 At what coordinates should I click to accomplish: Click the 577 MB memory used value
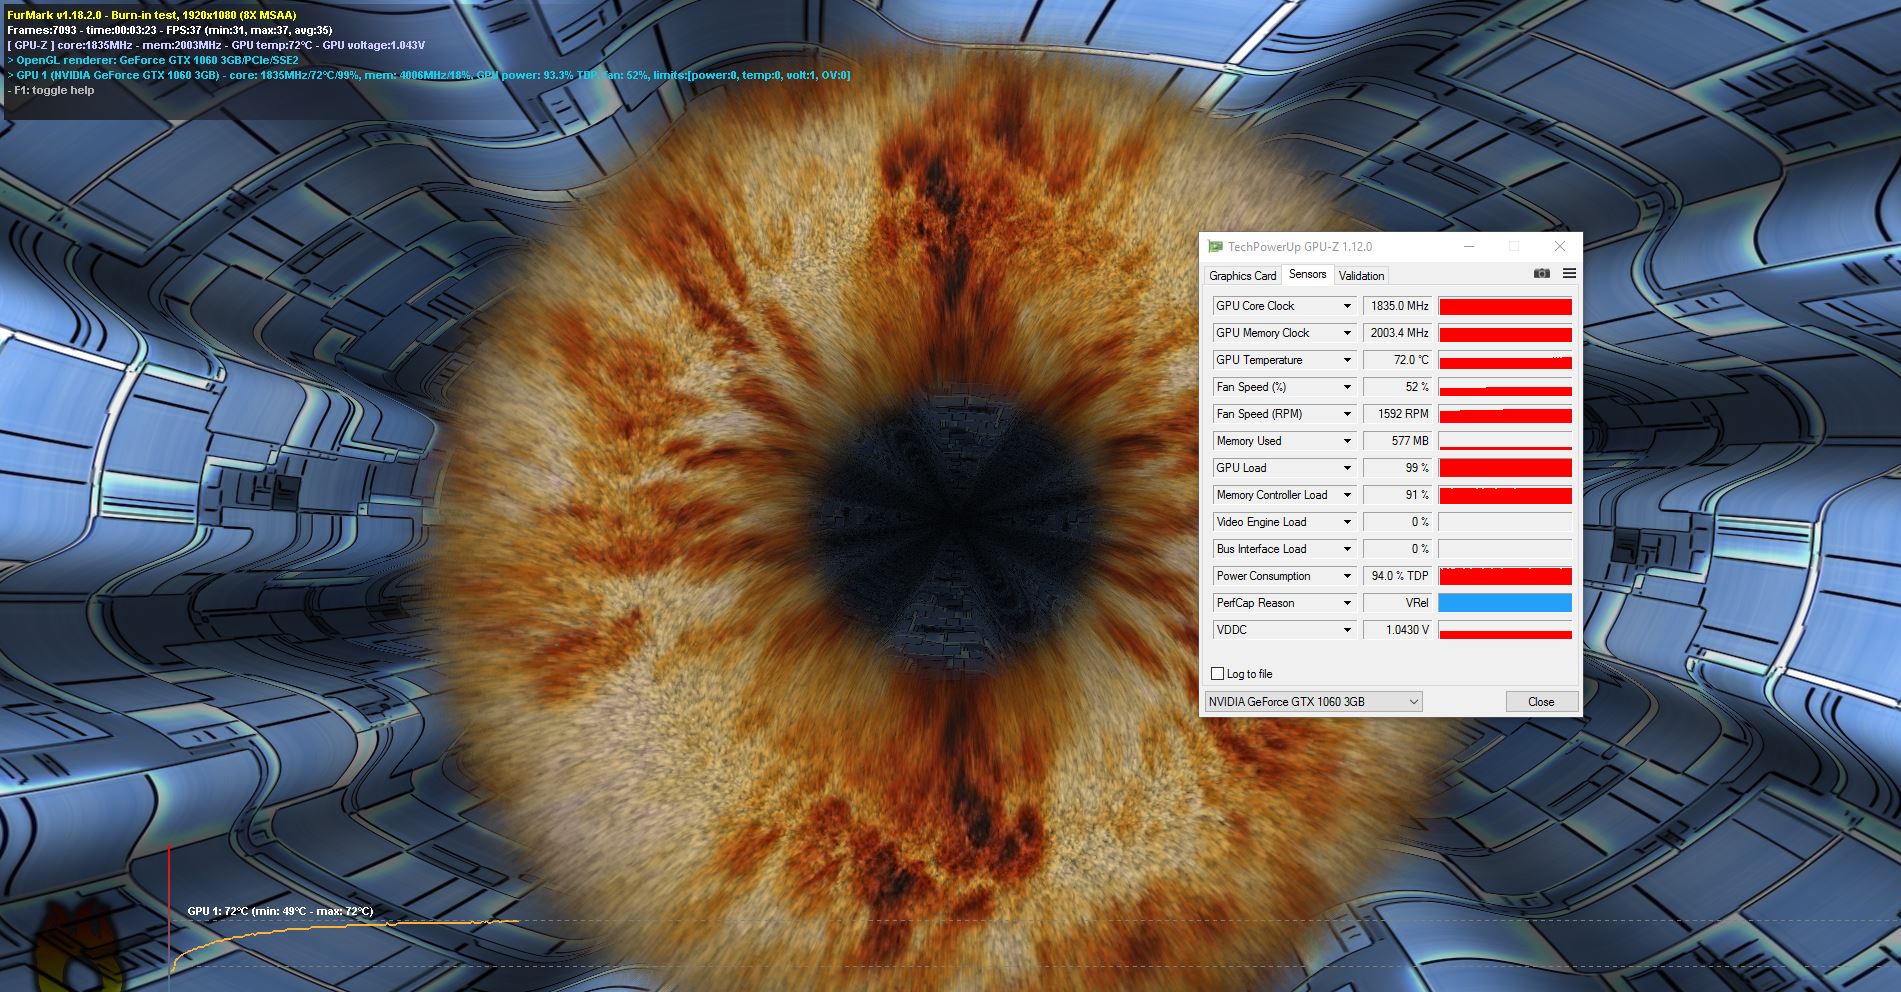1398,441
